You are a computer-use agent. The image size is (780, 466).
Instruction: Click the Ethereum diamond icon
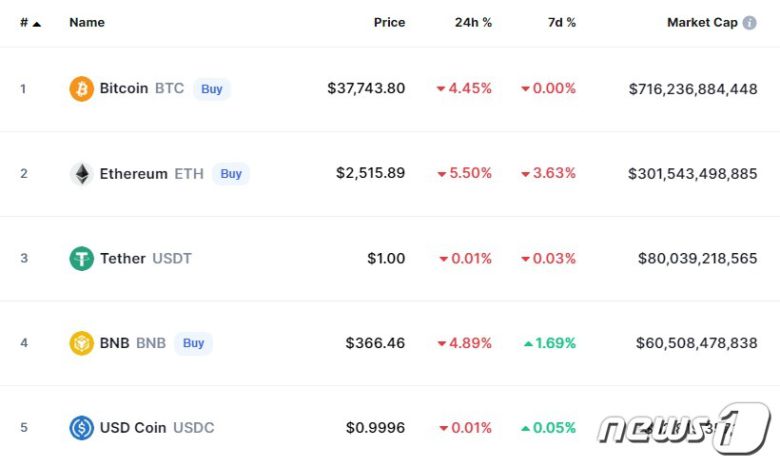pos(81,174)
